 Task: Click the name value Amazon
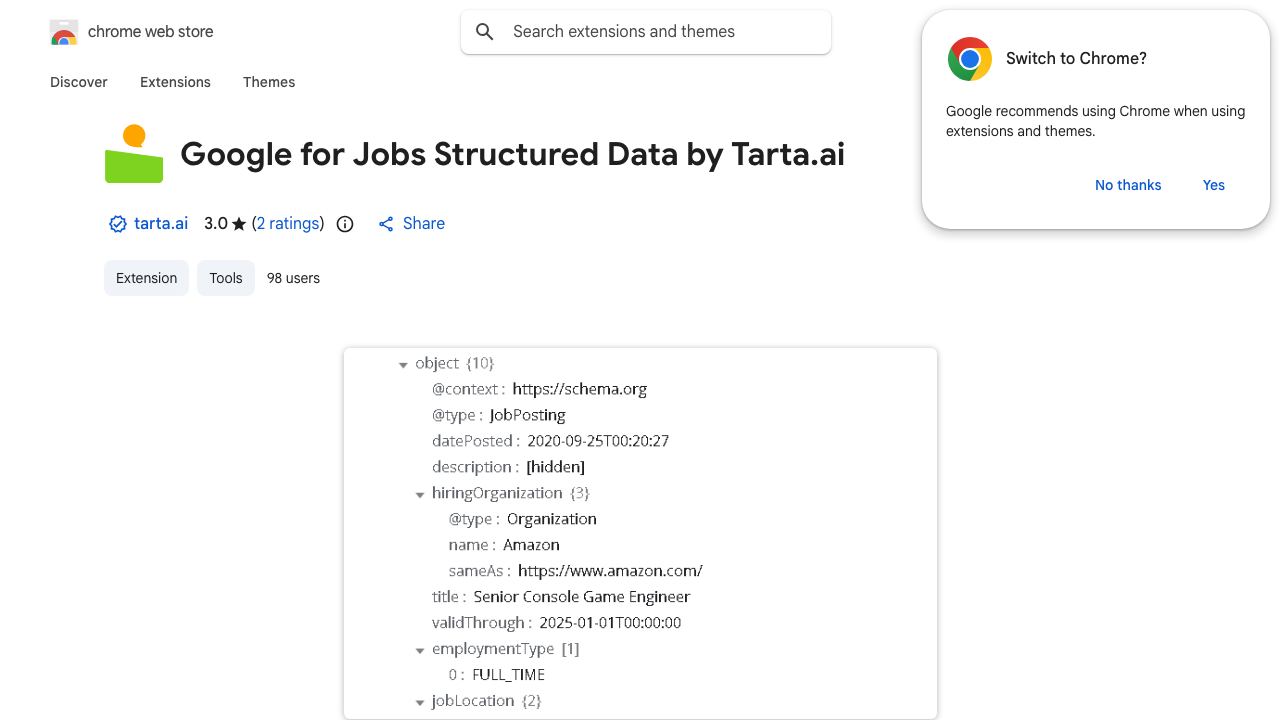531,545
